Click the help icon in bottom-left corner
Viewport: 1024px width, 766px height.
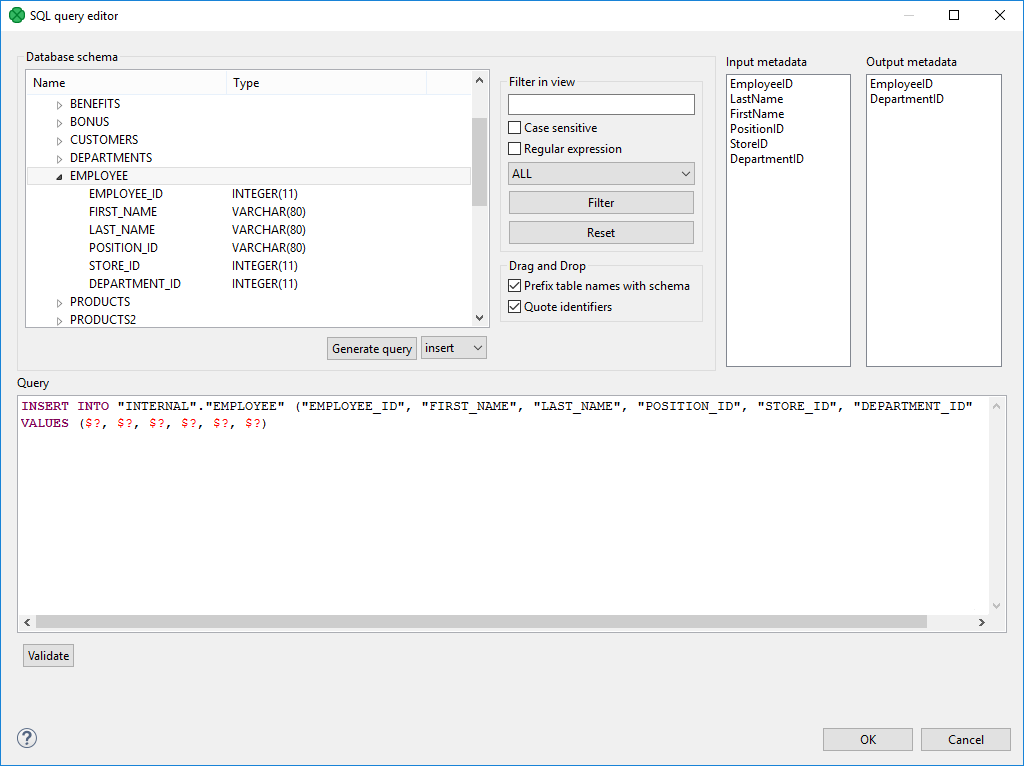tap(26, 738)
